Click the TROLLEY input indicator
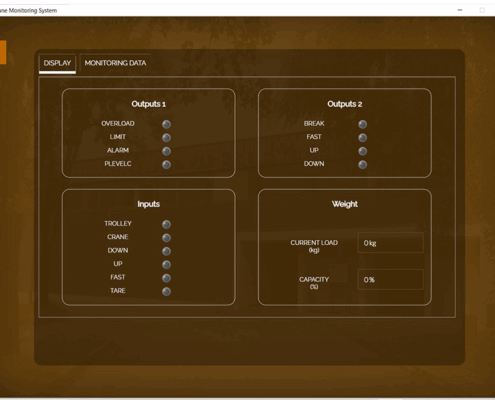Screen dimensions: 495x400 [166, 224]
